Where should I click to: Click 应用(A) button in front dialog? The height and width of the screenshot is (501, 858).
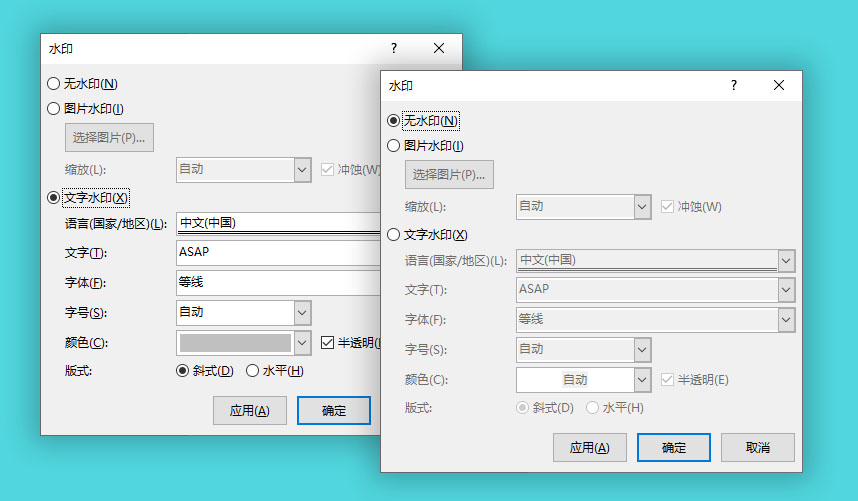point(589,447)
